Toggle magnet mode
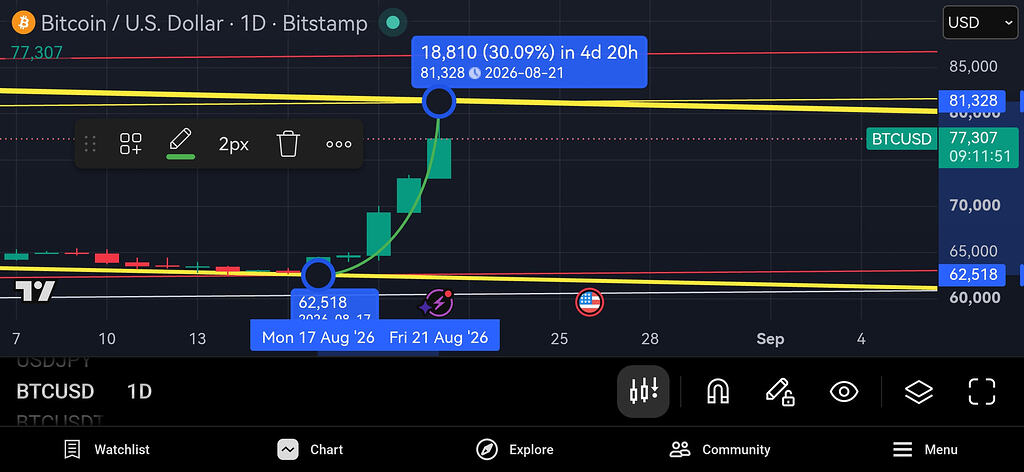1024x472 pixels. click(x=718, y=392)
